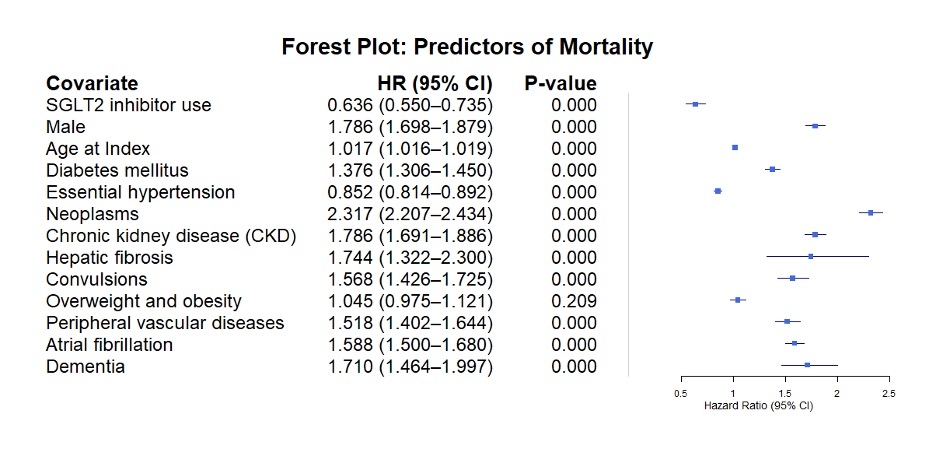Screen dimensions: 936x456
Task: Select the Covariate column header
Action: (92, 83)
